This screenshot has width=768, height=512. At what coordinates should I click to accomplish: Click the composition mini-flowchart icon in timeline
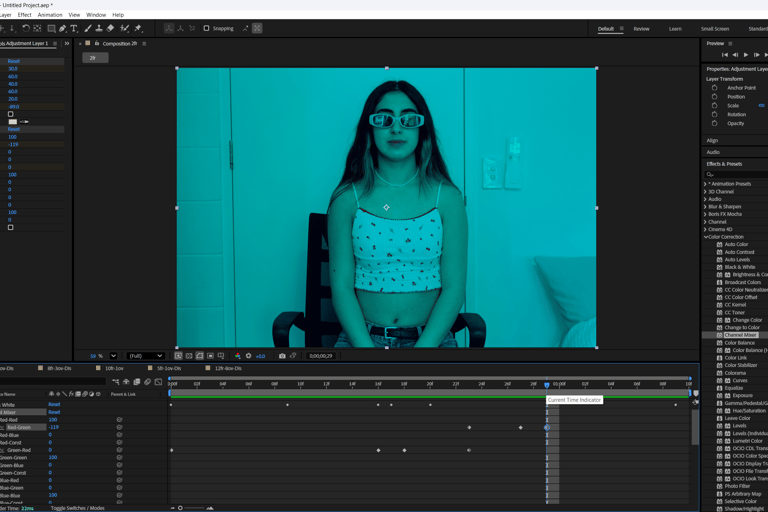point(116,382)
